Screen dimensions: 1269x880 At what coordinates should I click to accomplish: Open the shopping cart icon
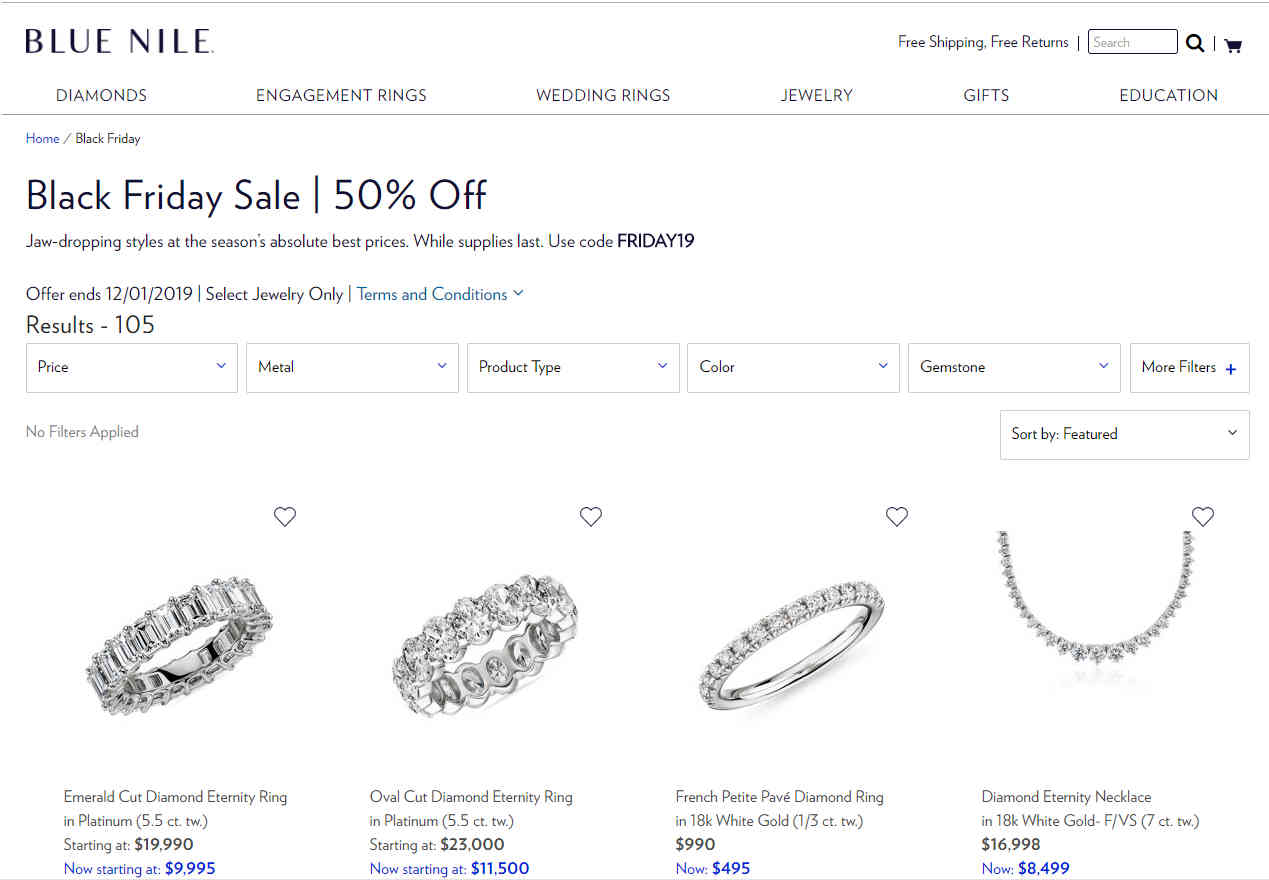[1233, 44]
